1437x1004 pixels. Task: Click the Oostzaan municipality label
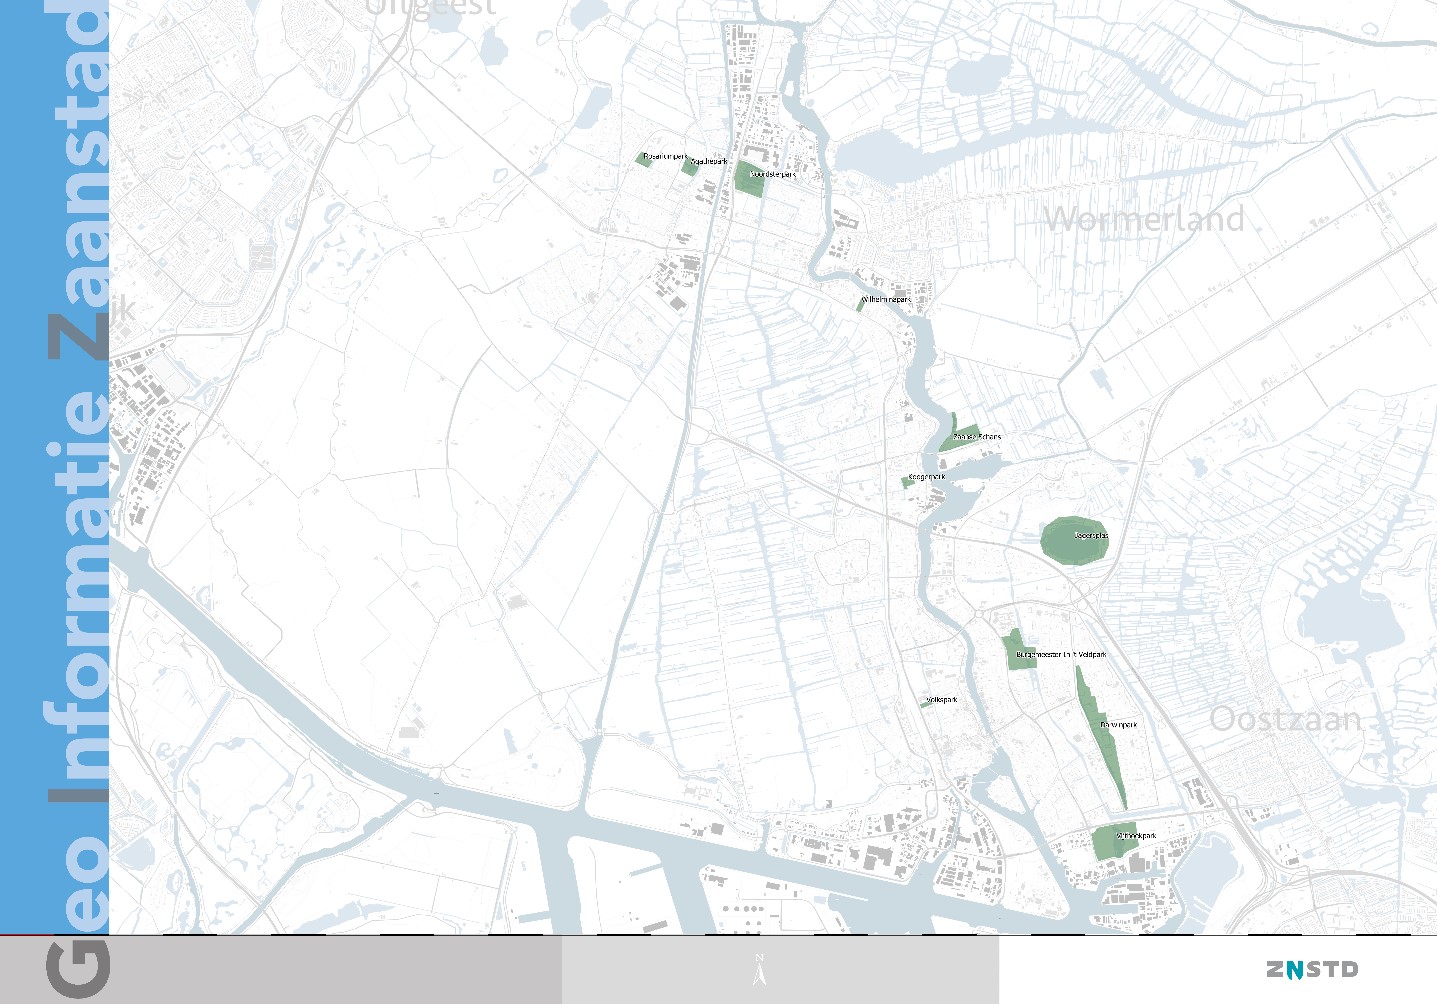(x=1285, y=718)
